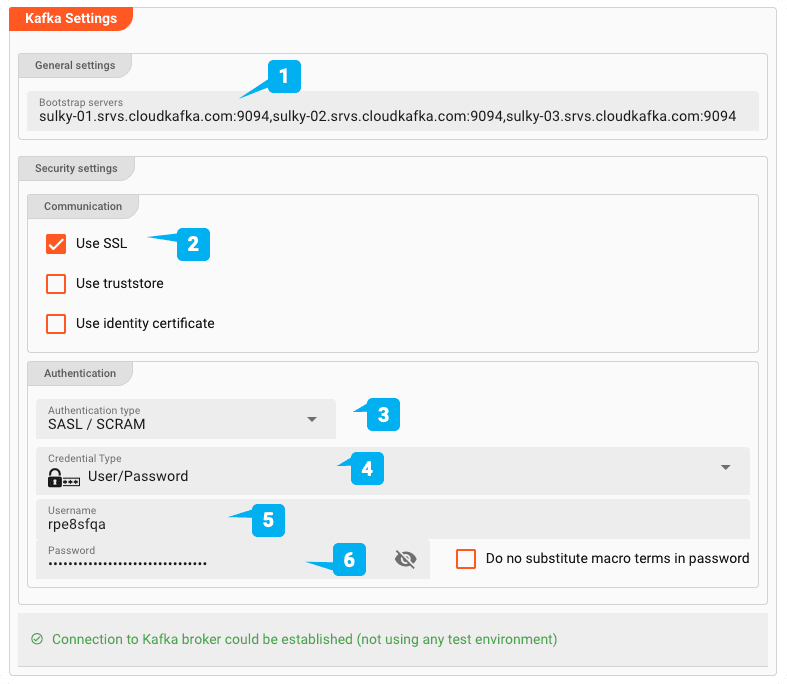Click the blue callout marker number 4
787x684 pixels.
[x=367, y=469]
